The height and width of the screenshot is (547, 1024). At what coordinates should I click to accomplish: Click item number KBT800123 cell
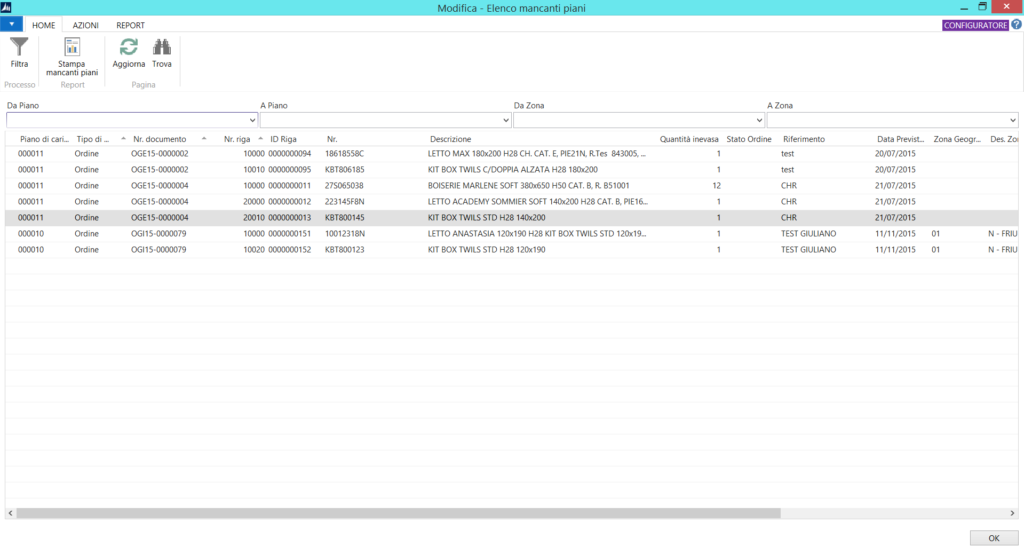[x=345, y=249]
